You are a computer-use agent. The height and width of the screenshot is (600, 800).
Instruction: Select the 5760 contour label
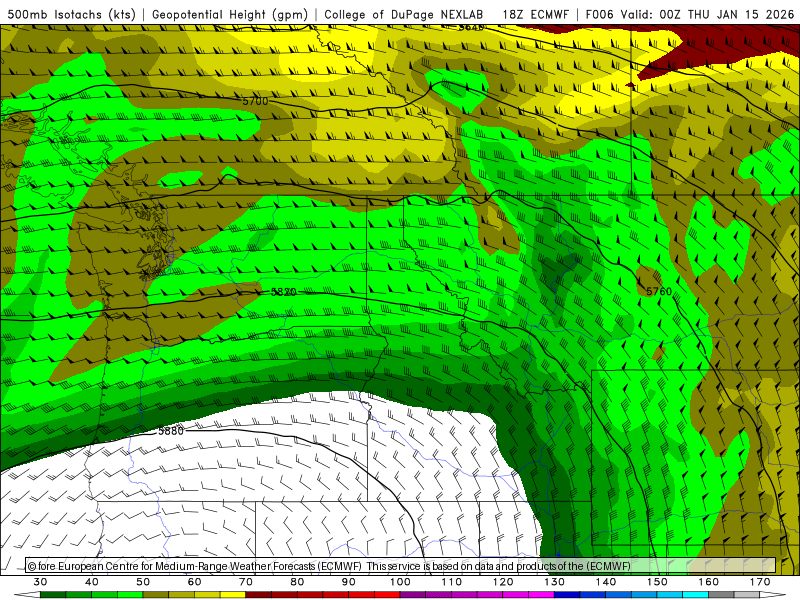click(x=659, y=291)
